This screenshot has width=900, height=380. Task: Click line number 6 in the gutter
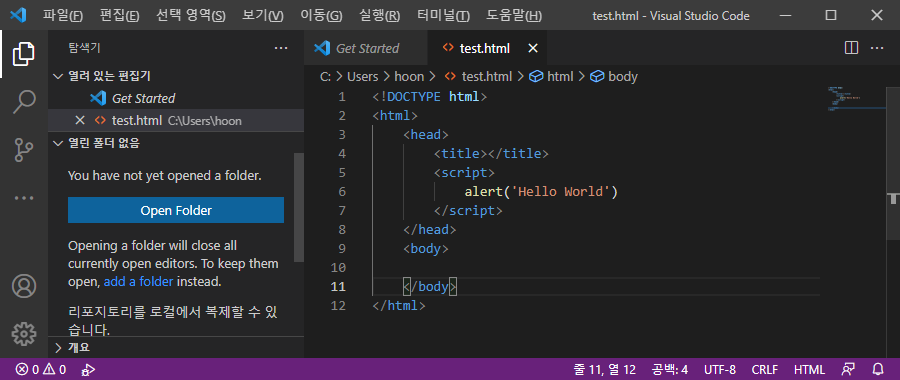pos(342,192)
